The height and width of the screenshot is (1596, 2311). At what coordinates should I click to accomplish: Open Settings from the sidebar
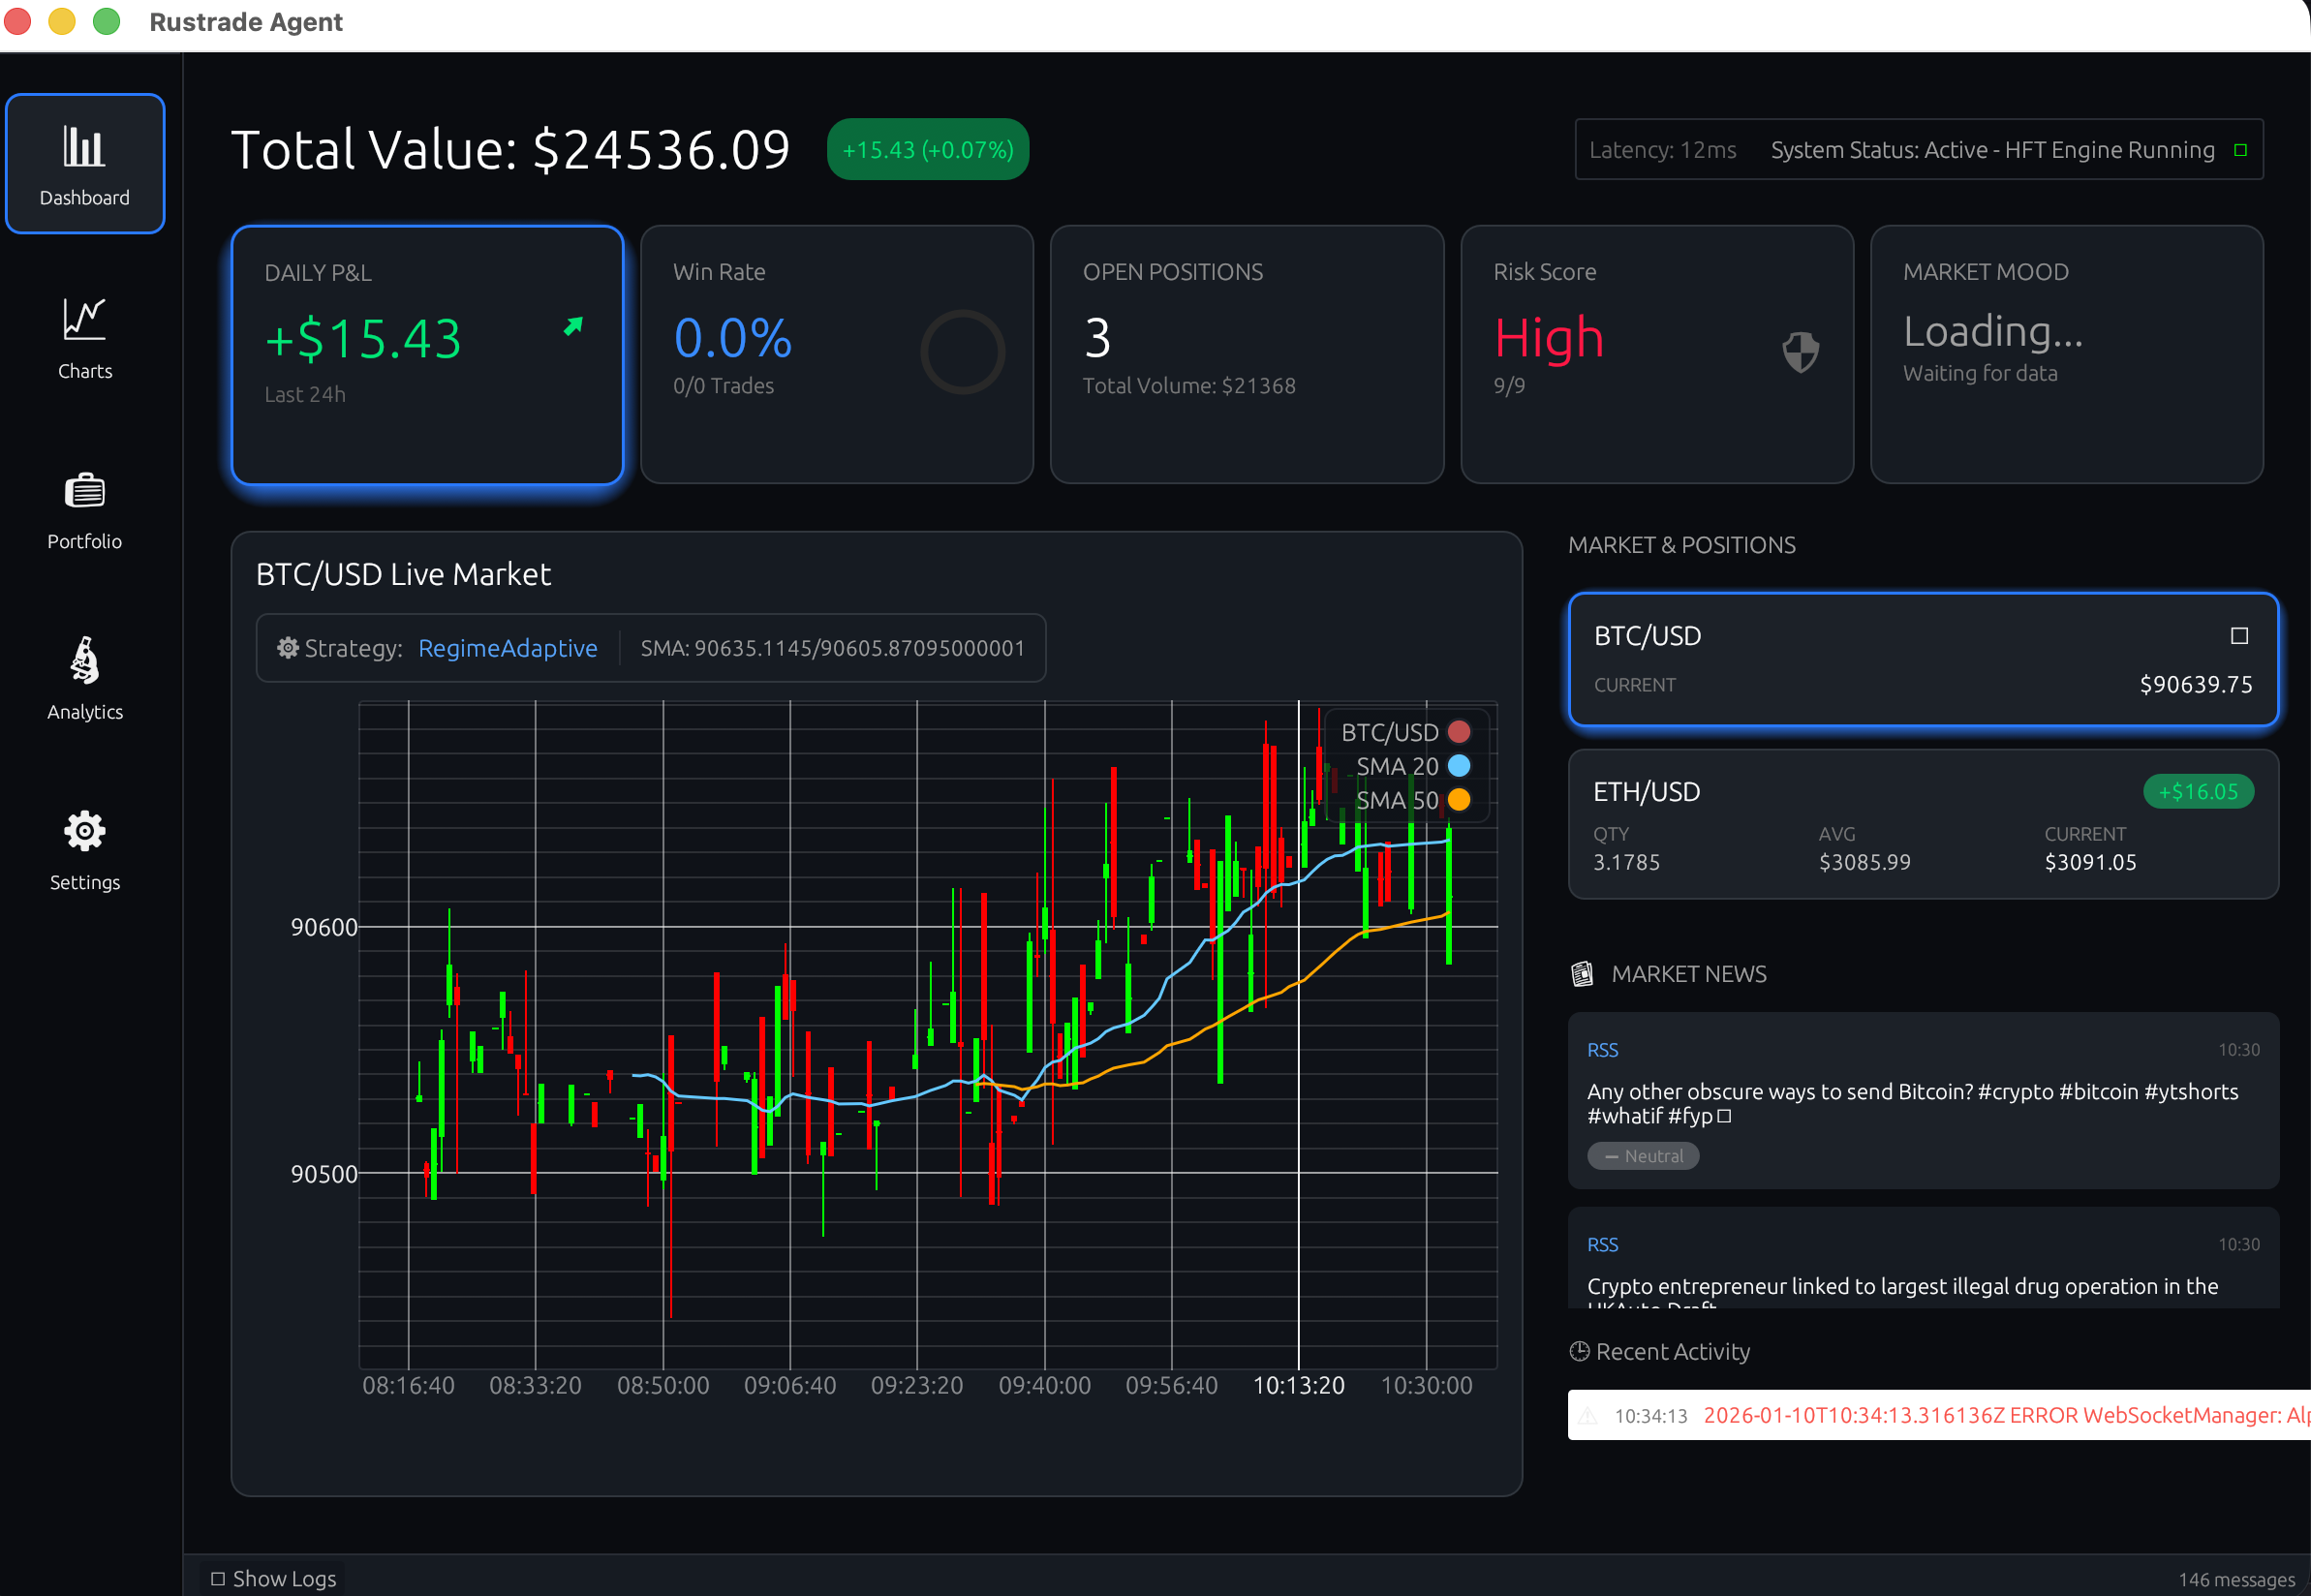click(85, 850)
